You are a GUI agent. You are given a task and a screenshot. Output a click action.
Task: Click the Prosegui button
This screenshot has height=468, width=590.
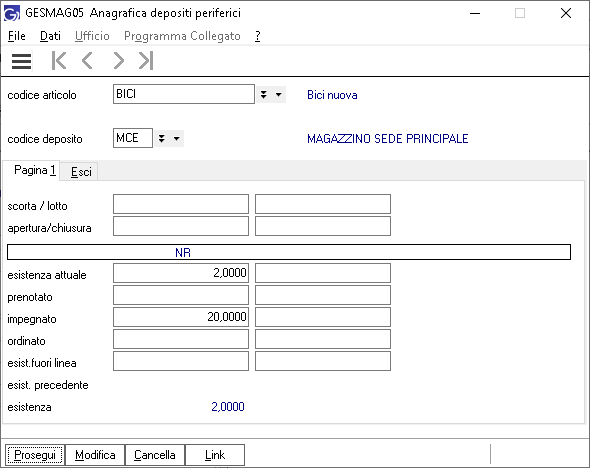(35, 455)
